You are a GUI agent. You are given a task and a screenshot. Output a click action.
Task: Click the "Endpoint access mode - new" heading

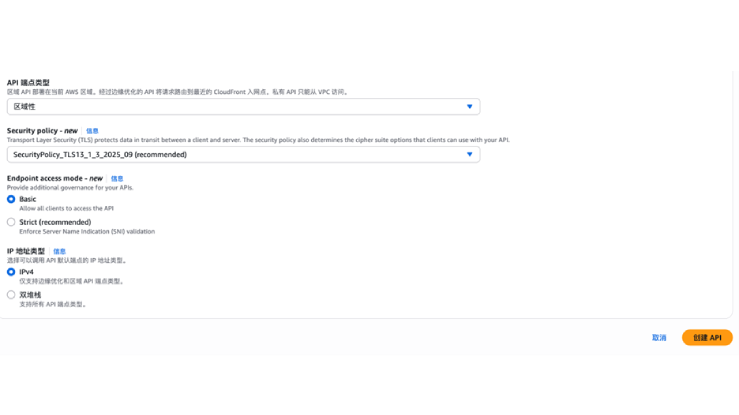[x=55, y=179]
